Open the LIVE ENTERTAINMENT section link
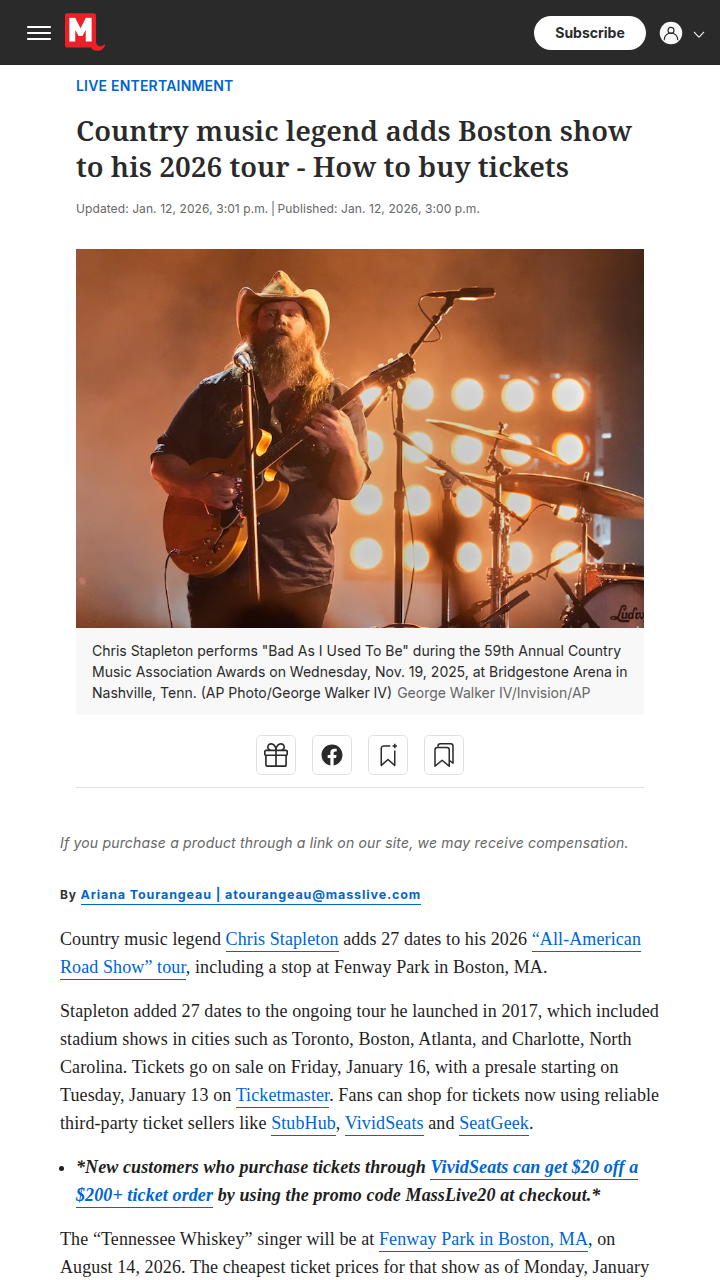The image size is (720, 1280). click(x=155, y=86)
